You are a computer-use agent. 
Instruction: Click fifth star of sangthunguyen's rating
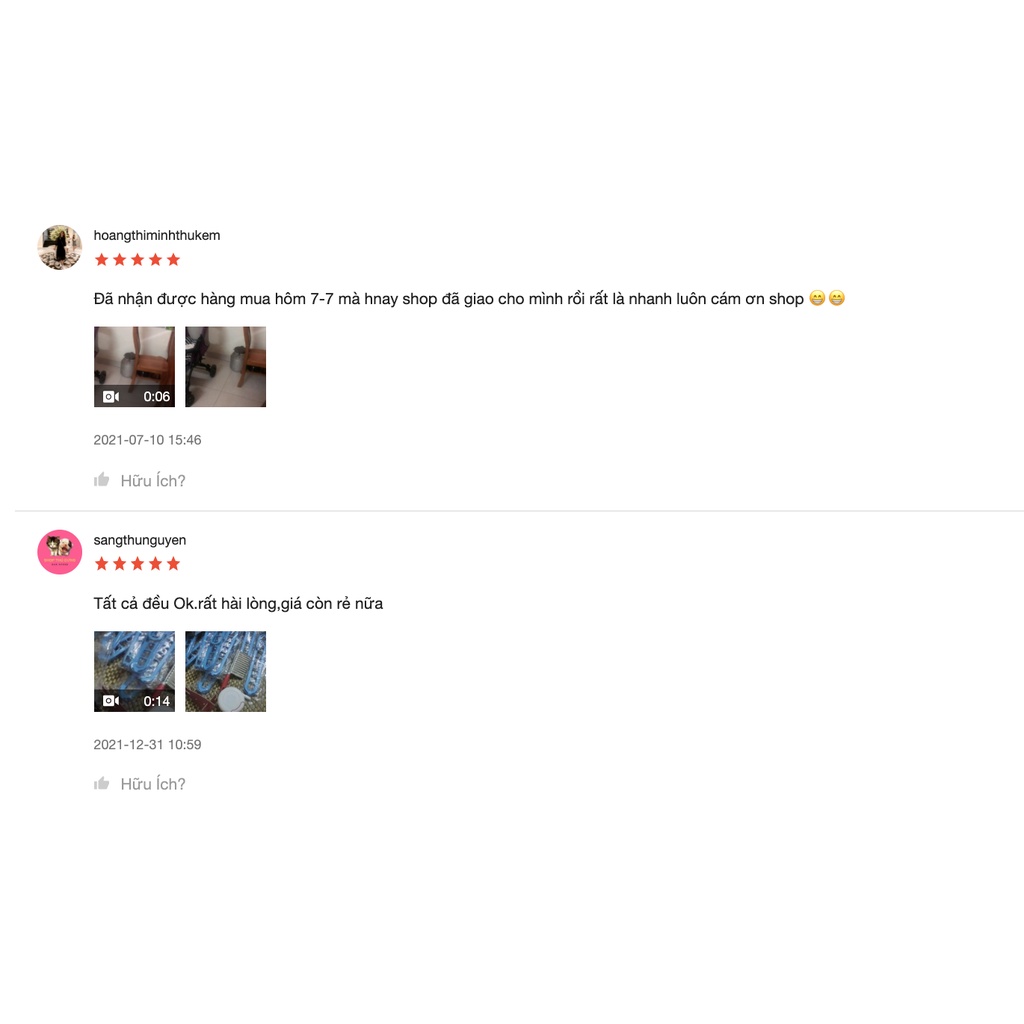coord(173,564)
